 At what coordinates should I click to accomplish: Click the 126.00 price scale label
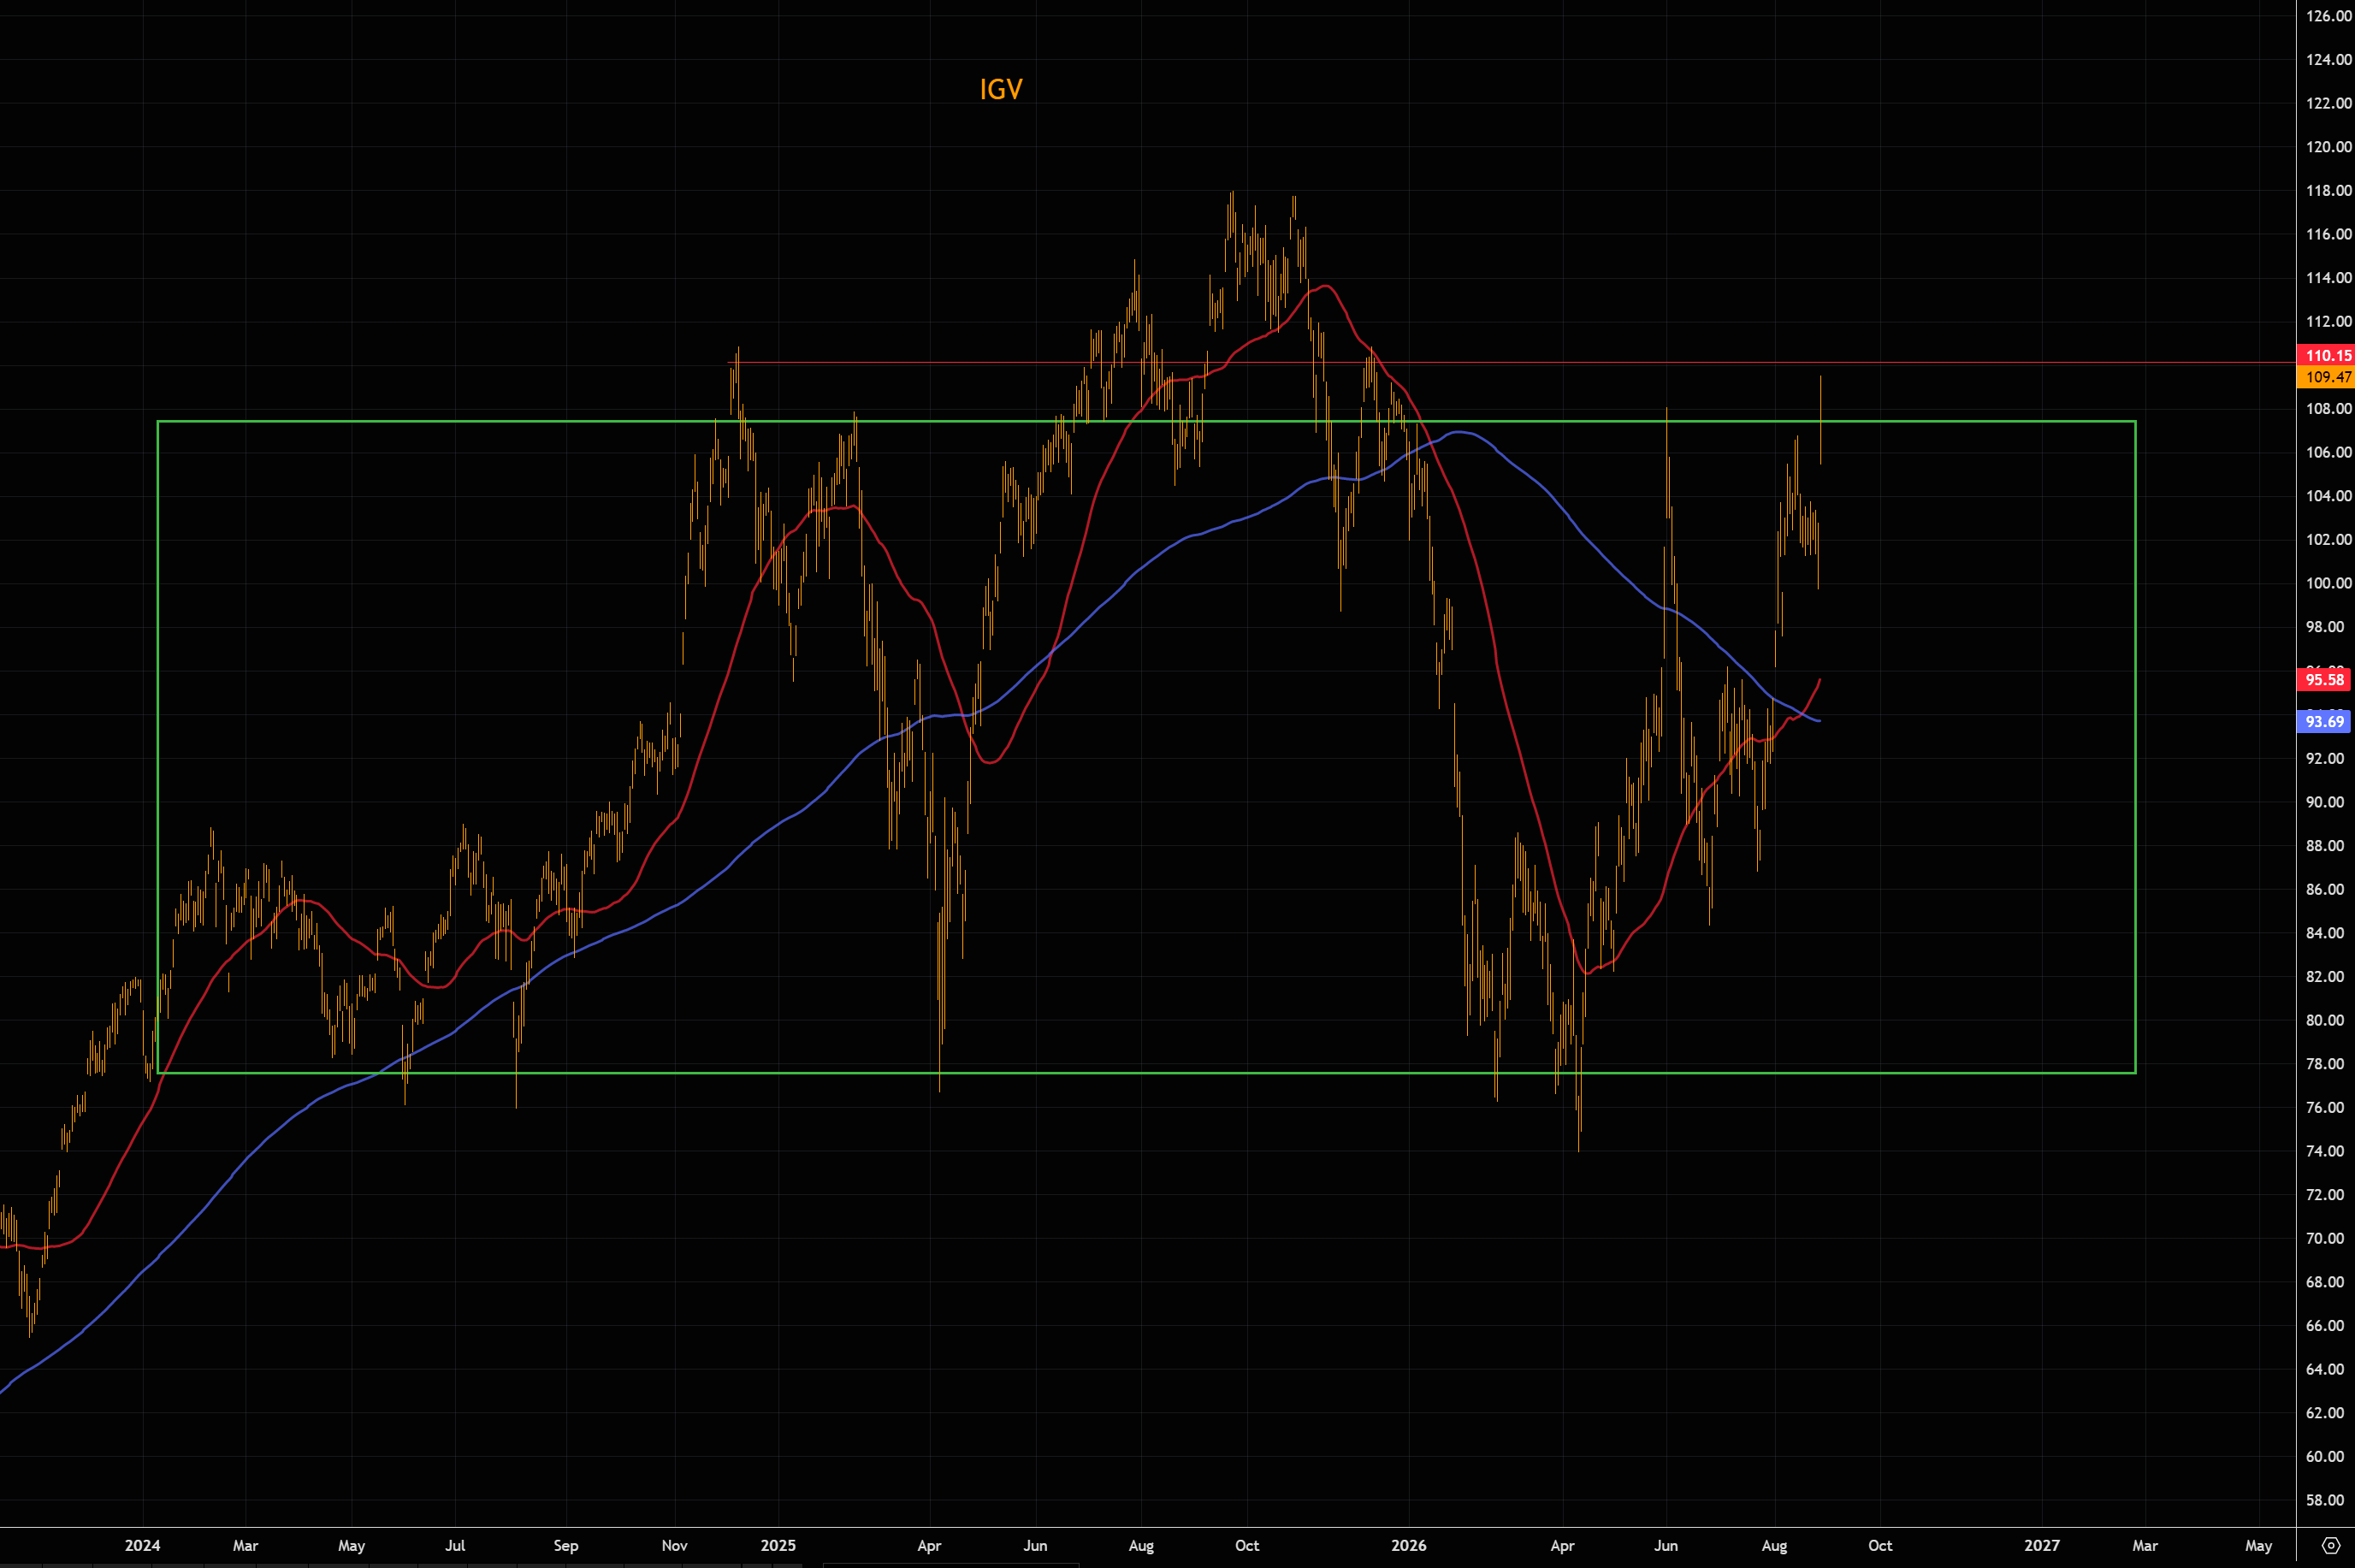tap(2328, 16)
